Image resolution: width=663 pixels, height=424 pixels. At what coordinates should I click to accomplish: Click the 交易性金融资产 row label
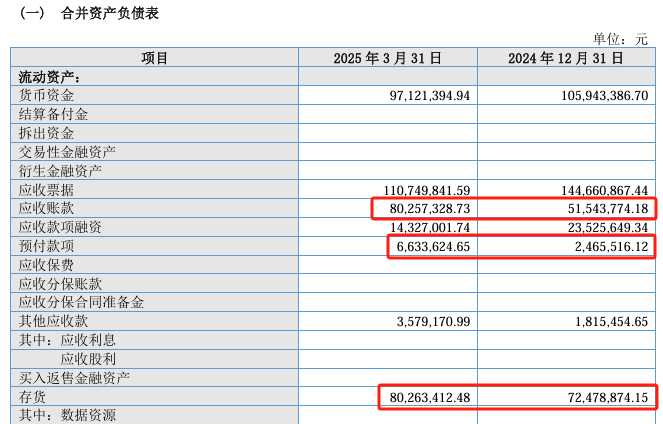pos(67,152)
